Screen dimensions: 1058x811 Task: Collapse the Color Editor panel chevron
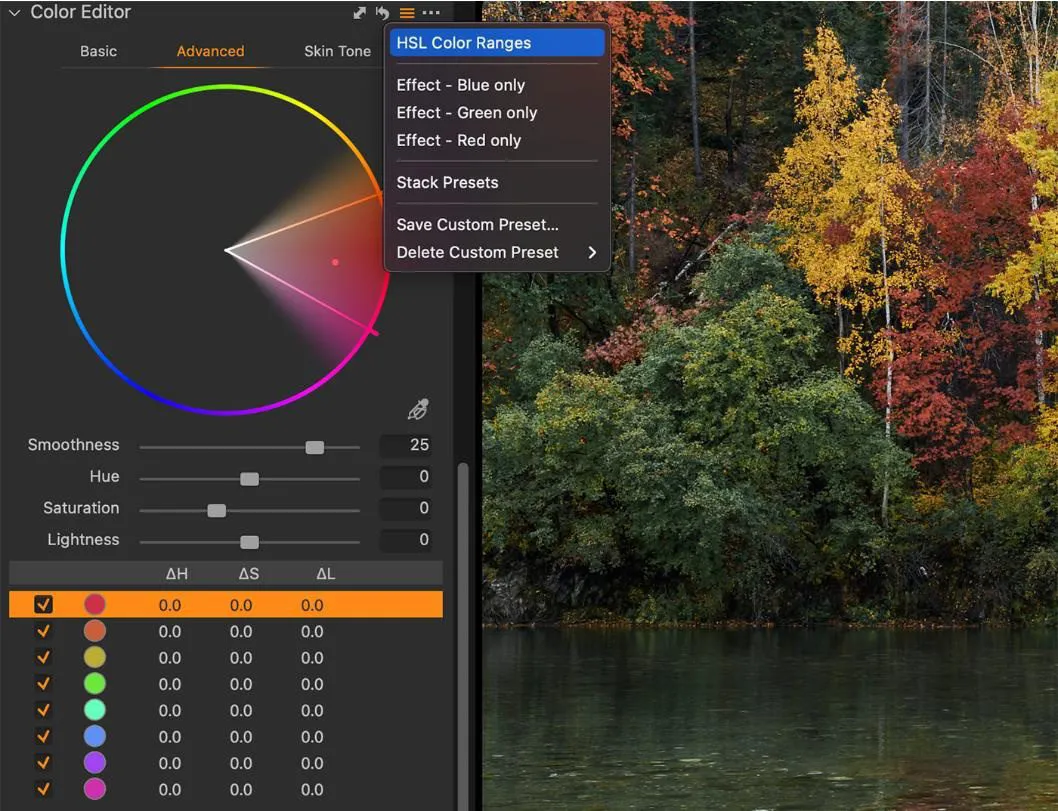tap(14, 12)
